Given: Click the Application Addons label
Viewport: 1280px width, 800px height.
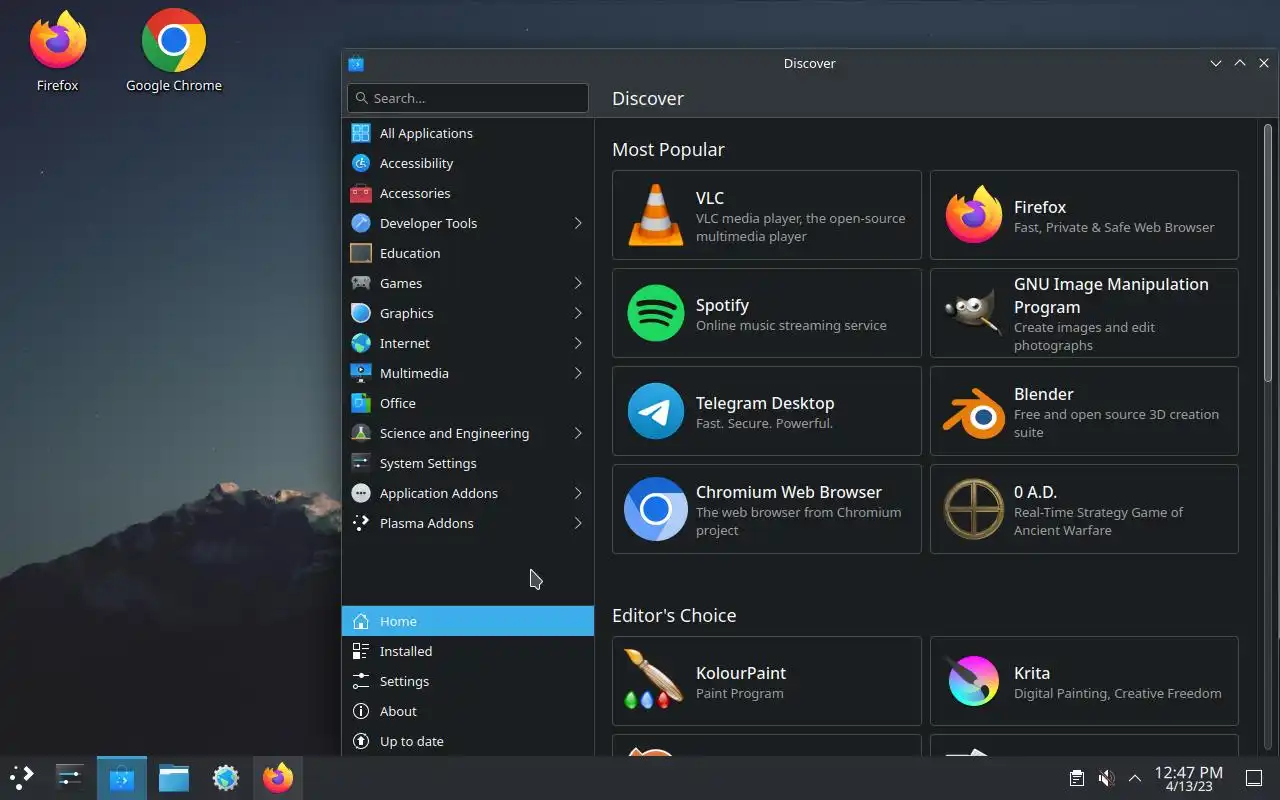Looking at the screenshot, I should tap(438, 493).
